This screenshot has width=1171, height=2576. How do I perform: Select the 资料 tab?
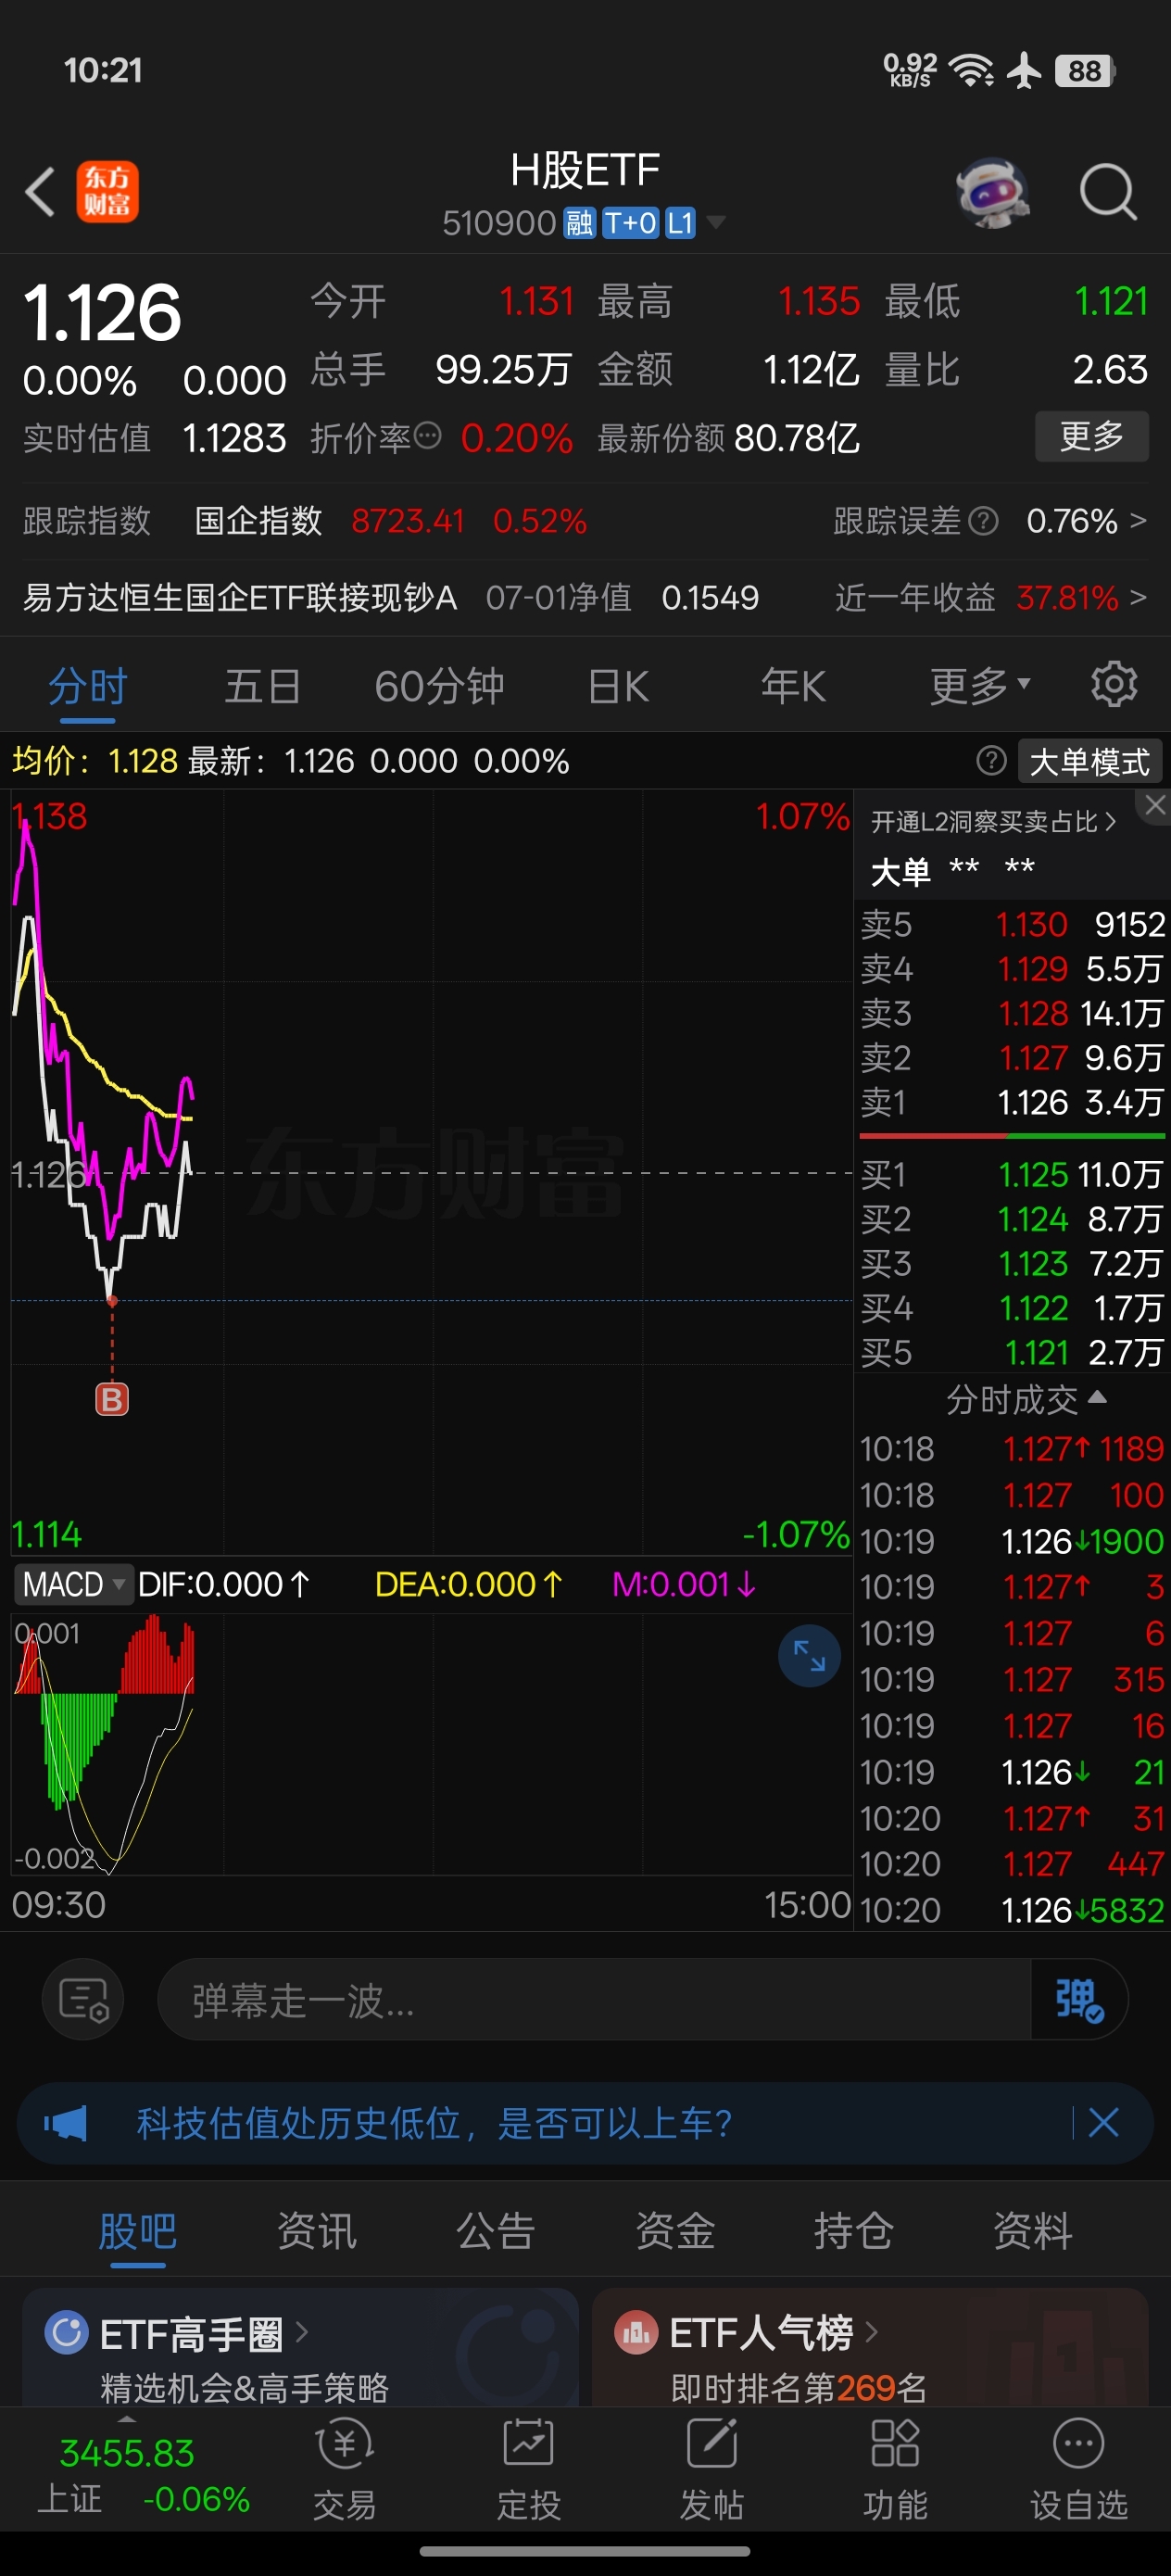point(1032,2230)
